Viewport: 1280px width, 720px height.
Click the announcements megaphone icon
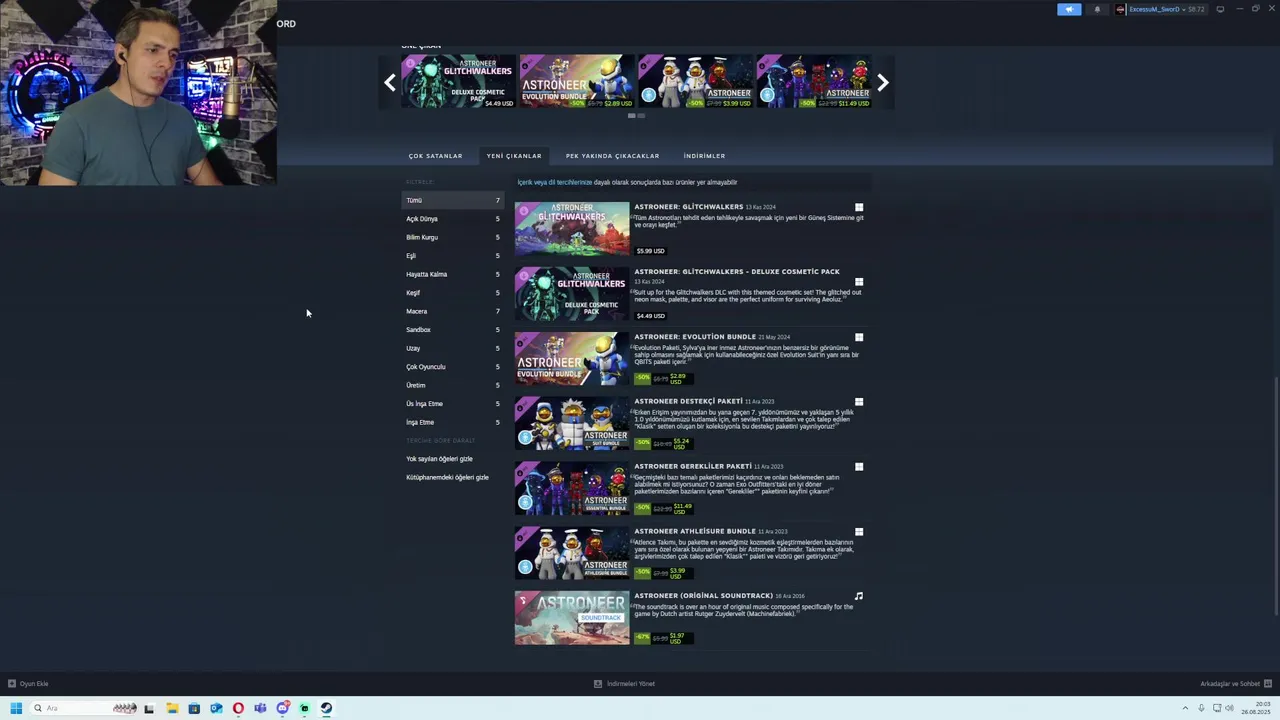click(1069, 9)
